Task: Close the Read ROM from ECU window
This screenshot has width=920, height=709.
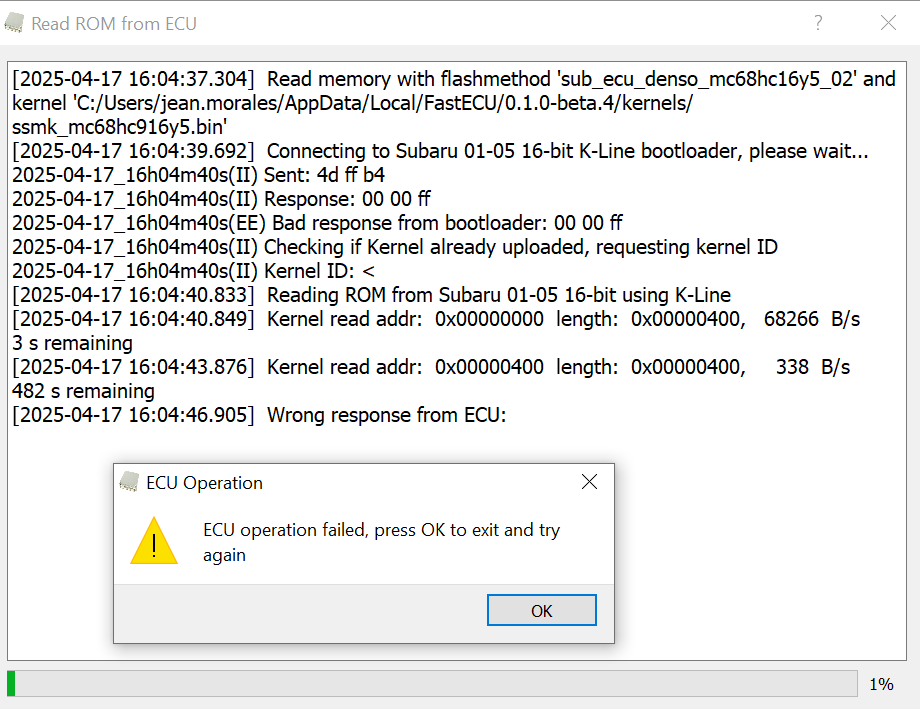Action: tap(888, 23)
